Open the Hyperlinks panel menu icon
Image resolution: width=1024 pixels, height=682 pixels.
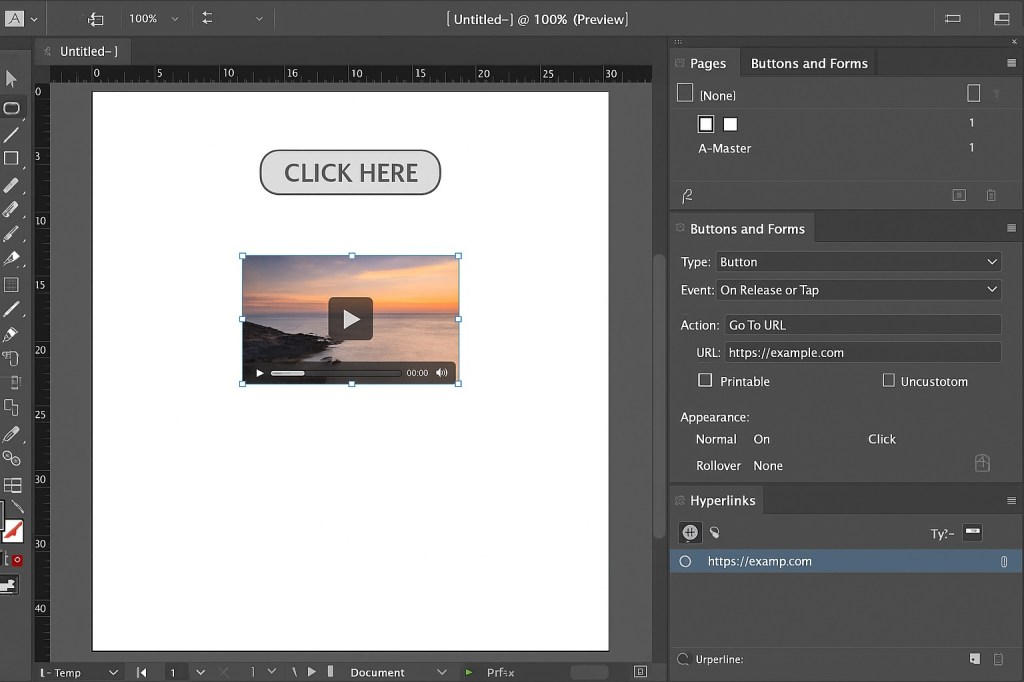point(1011,500)
